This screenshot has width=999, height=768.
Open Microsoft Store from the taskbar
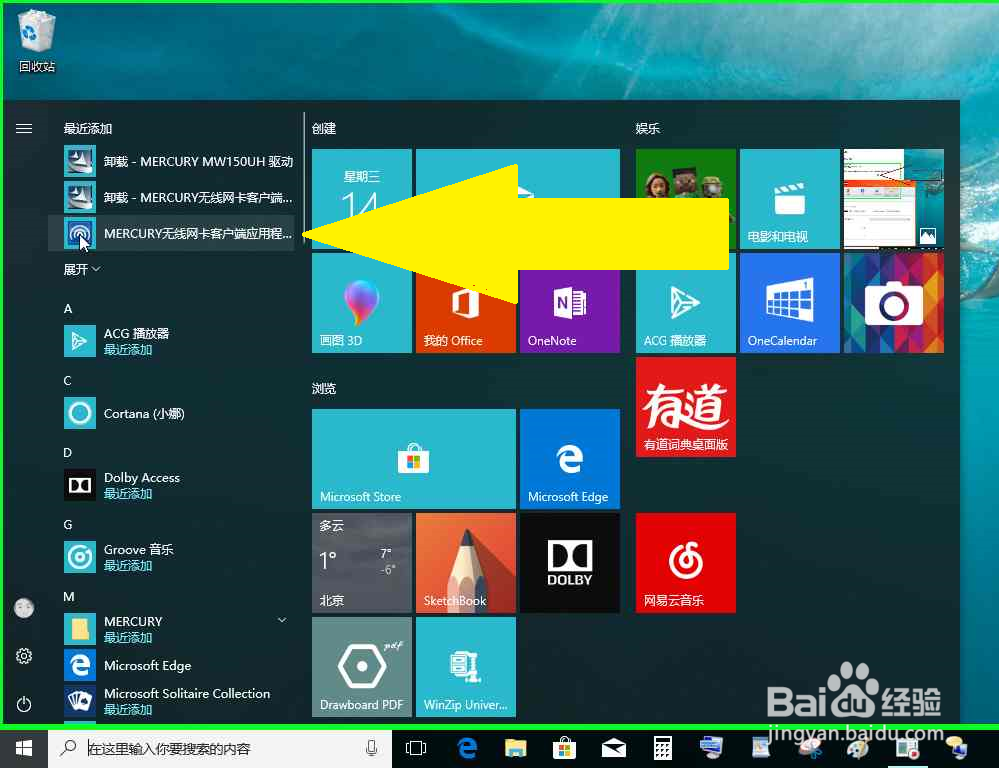(564, 749)
